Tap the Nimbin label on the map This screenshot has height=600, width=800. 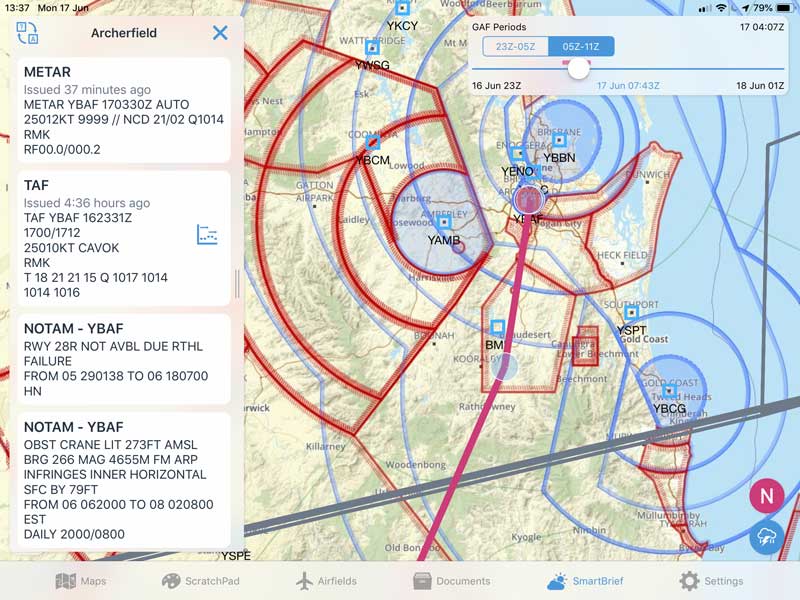[589, 531]
